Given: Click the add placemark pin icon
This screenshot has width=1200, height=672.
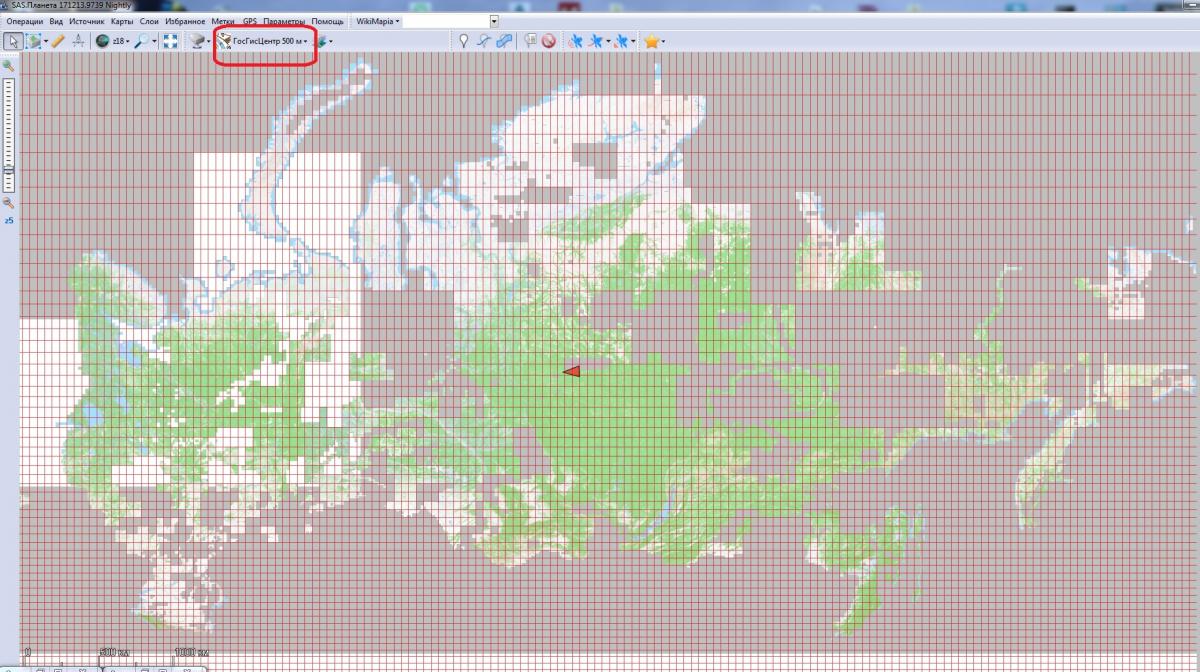Looking at the screenshot, I should (463, 41).
